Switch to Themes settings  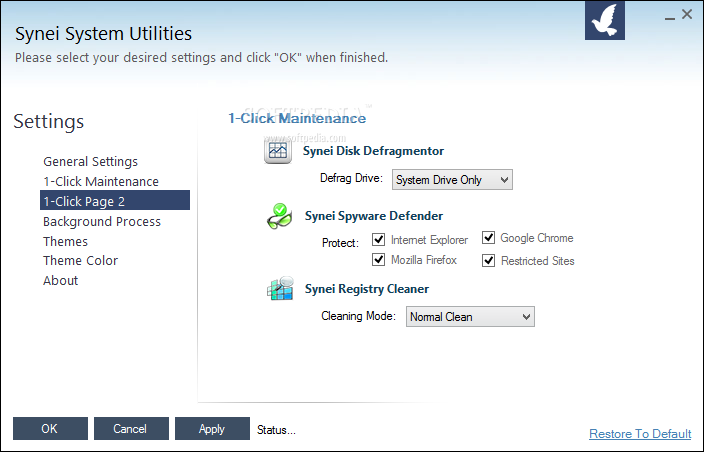click(x=66, y=241)
